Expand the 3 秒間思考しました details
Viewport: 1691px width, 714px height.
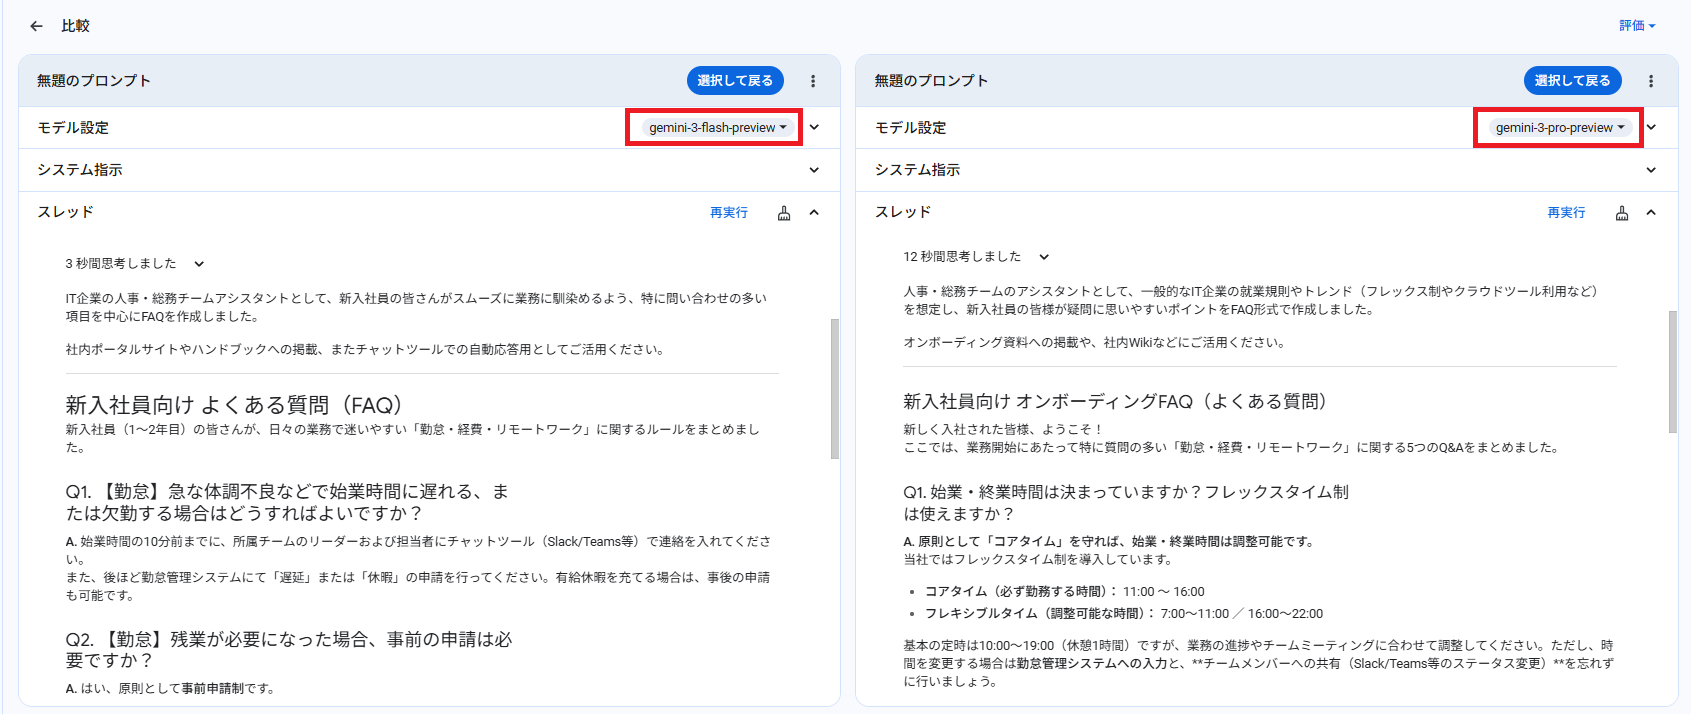tap(199, 264)
